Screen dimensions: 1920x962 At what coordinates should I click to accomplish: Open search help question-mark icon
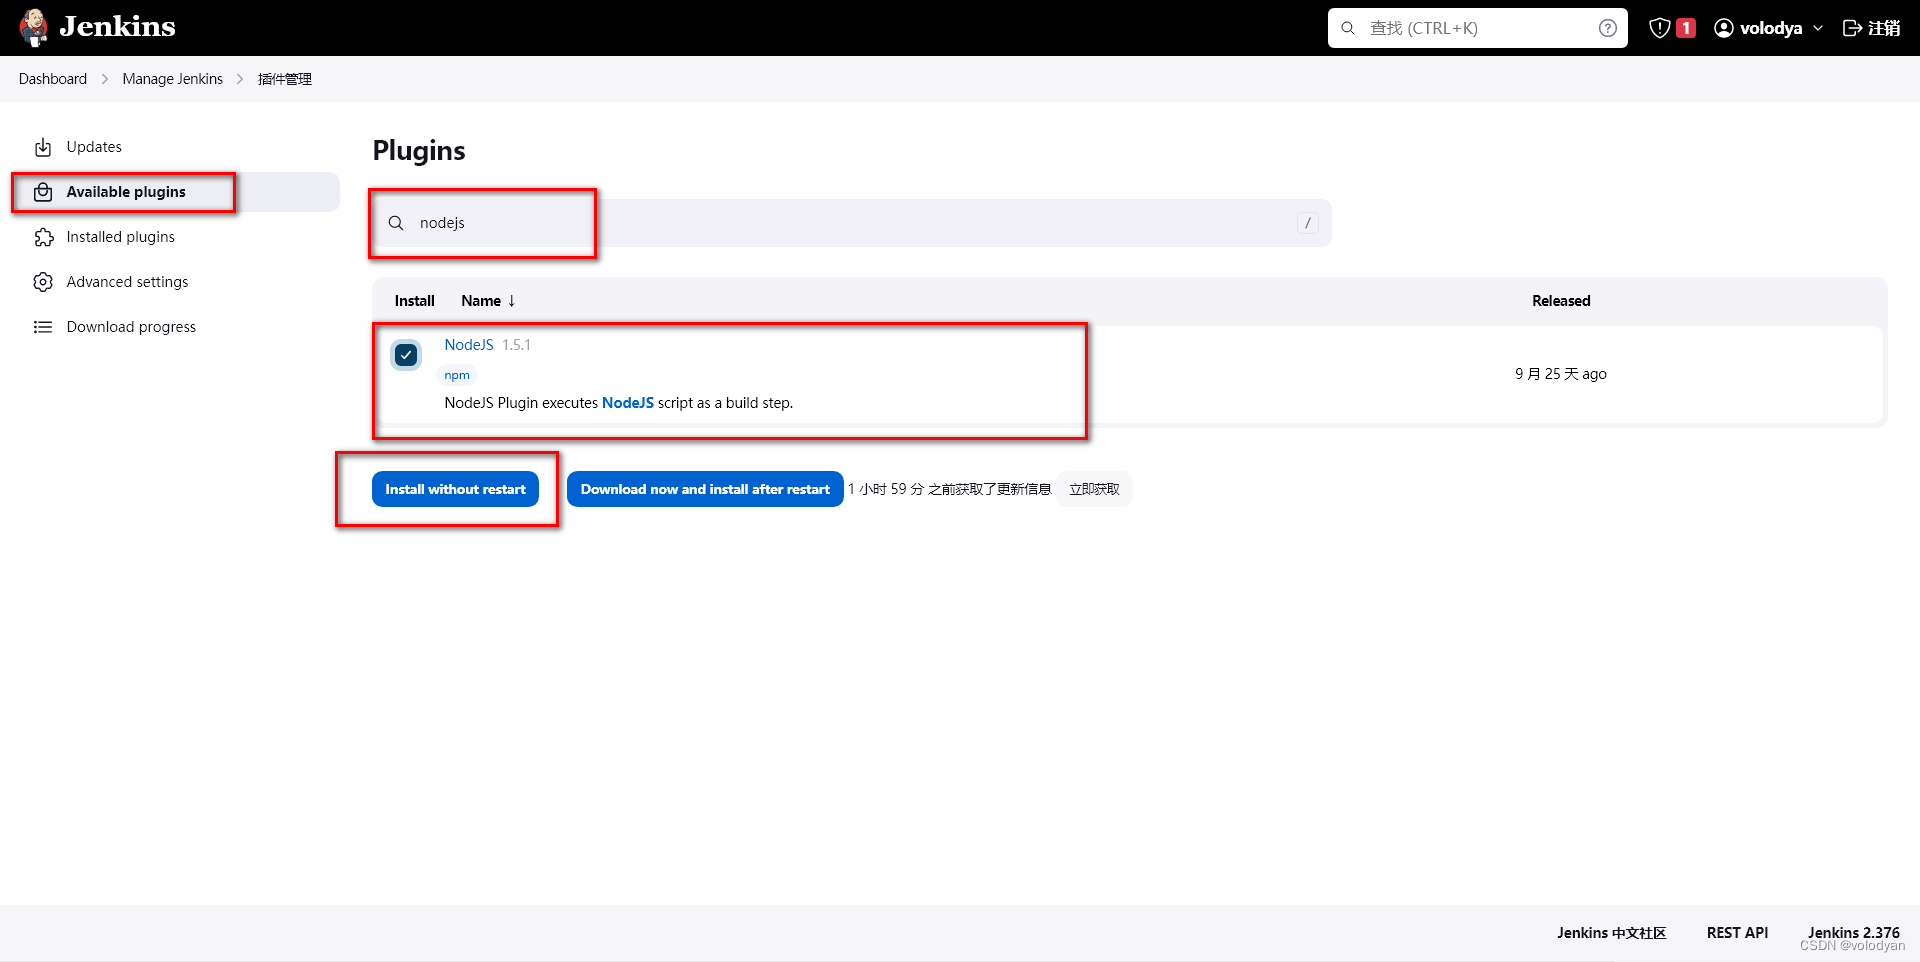[1607, 28]
